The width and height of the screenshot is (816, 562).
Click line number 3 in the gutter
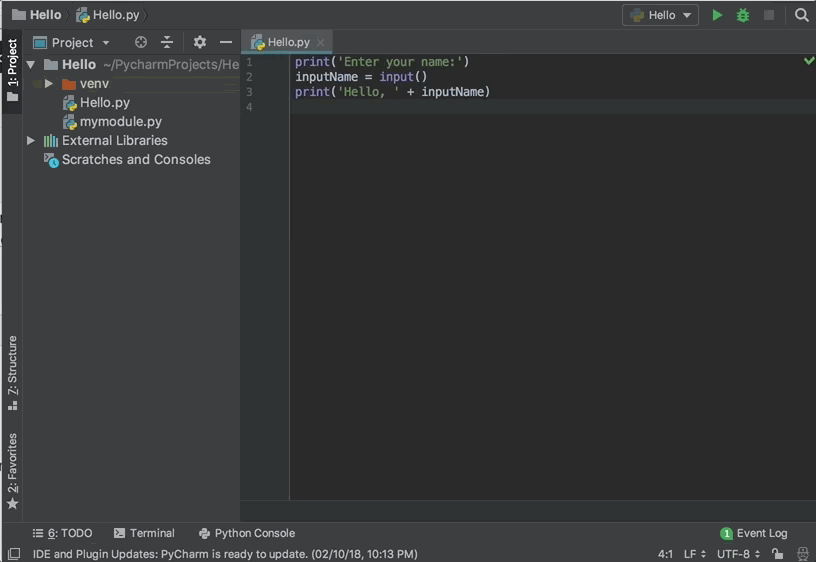click(x=249, y=92)
